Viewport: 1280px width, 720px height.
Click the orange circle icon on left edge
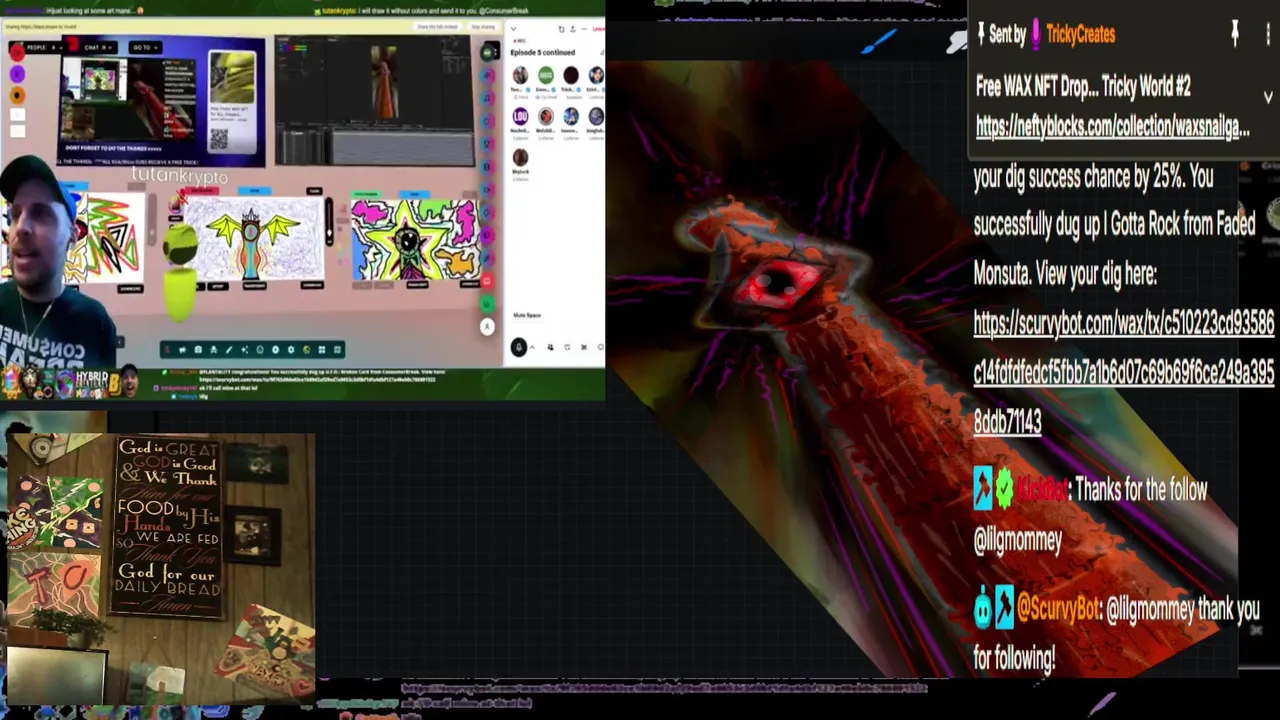[18, 95]
